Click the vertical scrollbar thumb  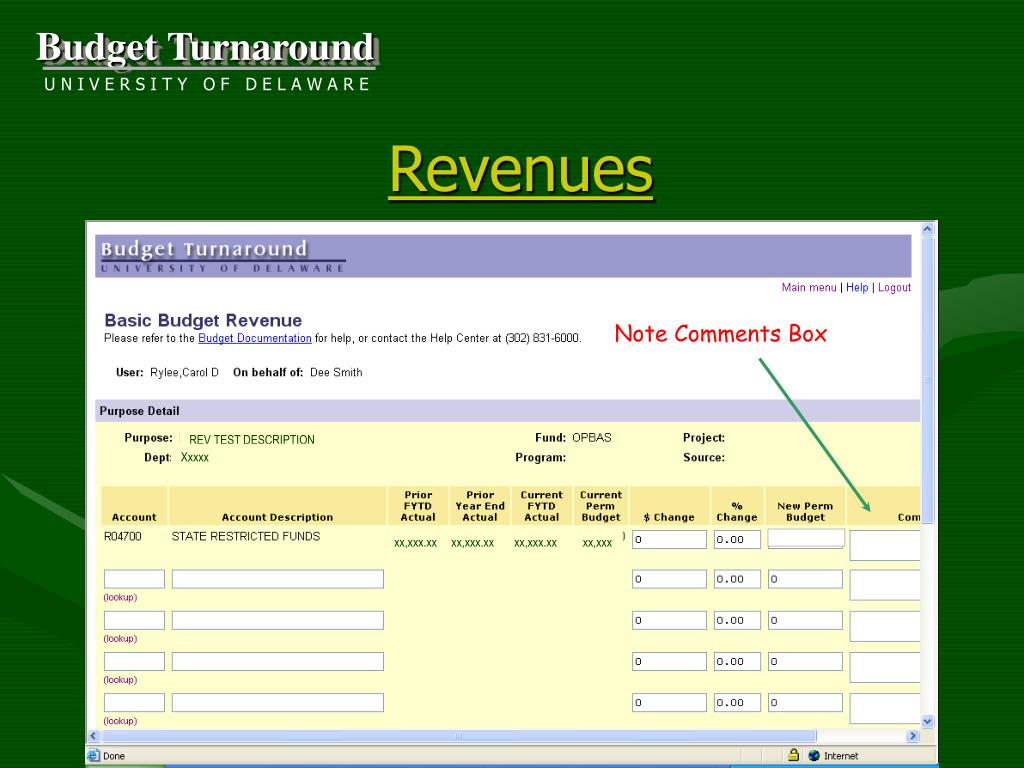click(927, 379)
